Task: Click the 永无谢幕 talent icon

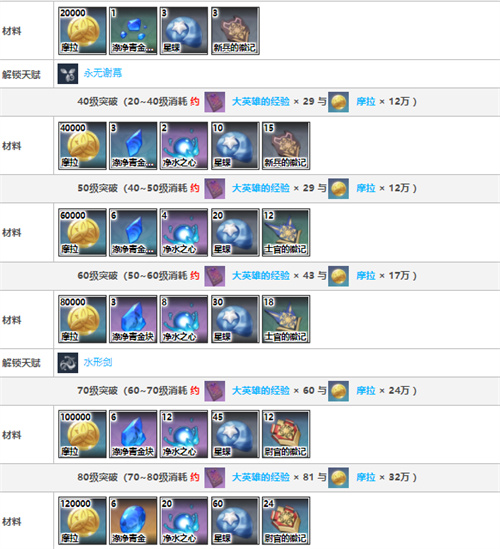Action: [x=68, y=74]
